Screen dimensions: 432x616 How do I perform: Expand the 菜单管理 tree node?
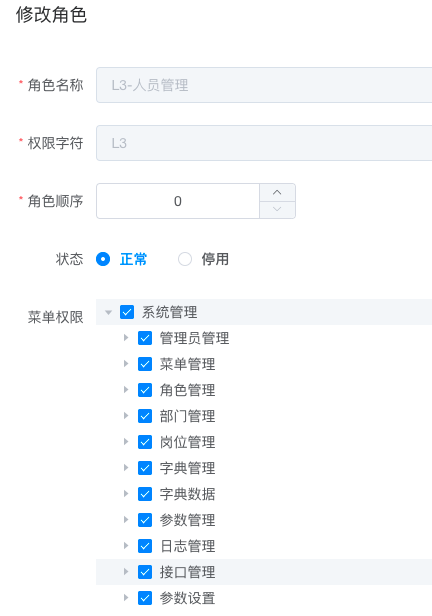tap(126, 364)
